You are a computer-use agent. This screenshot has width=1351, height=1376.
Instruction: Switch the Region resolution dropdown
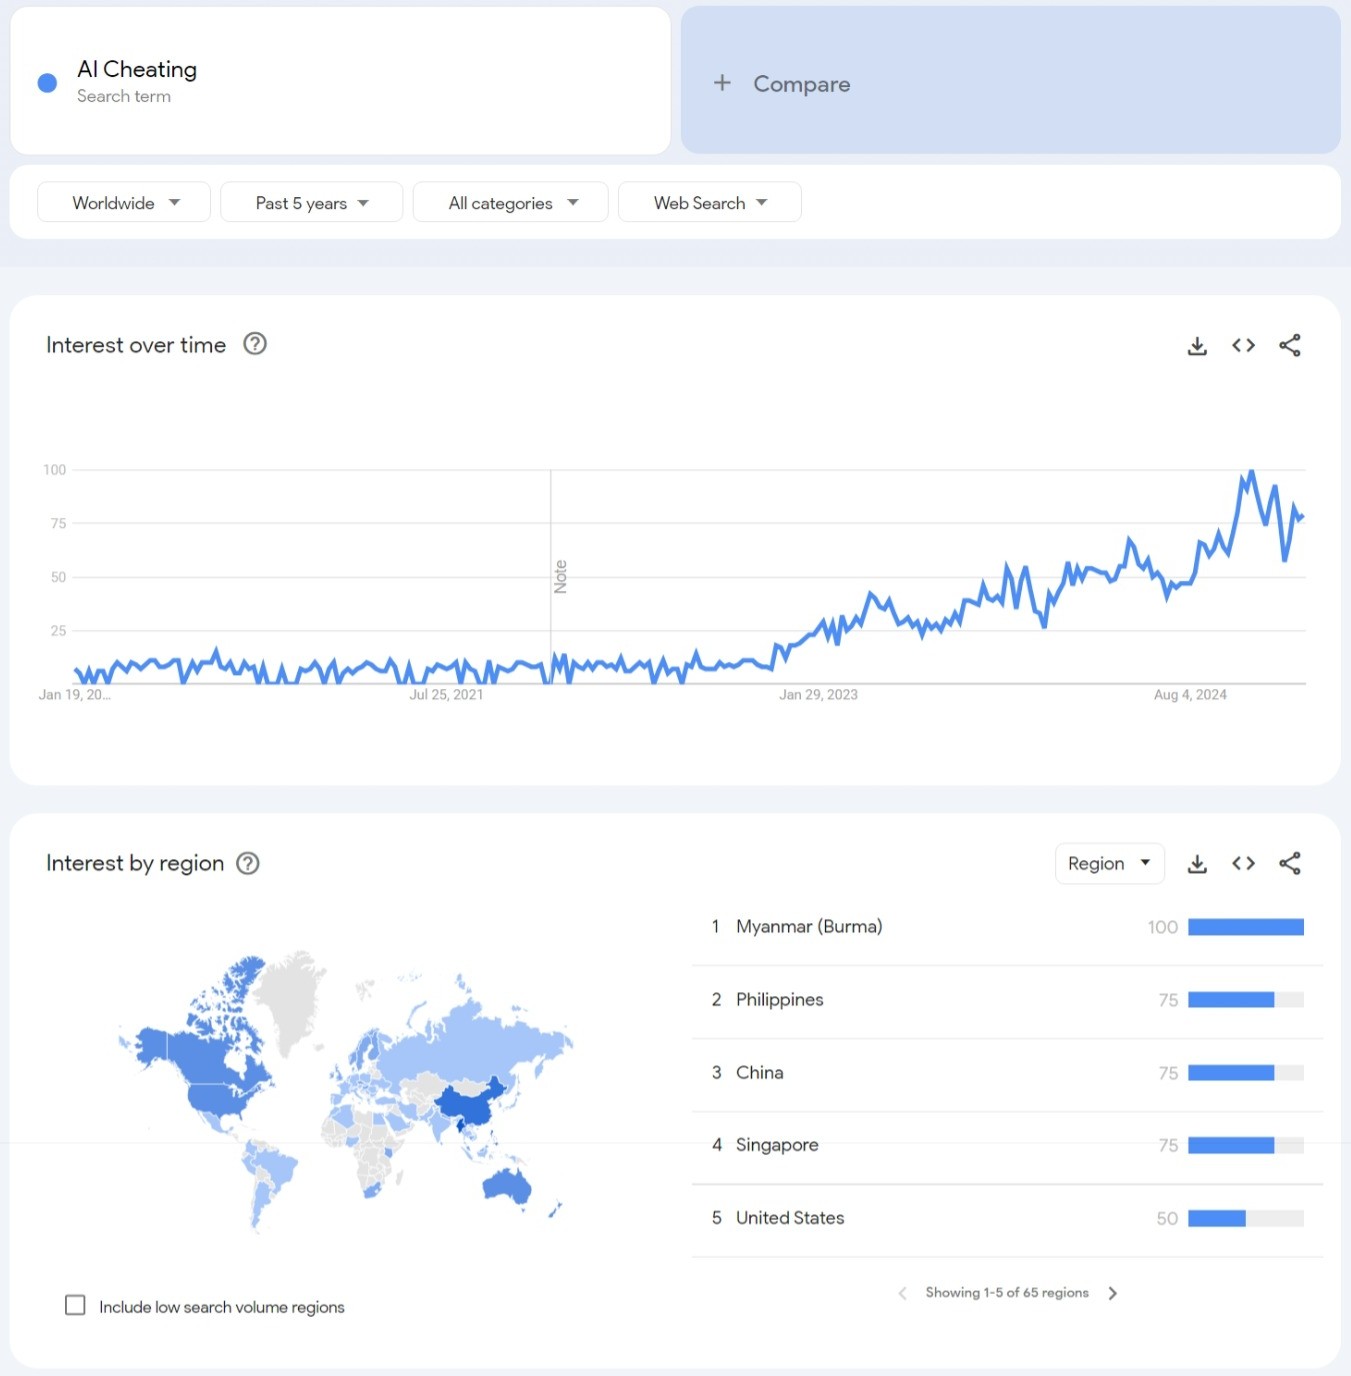pos(1109,864)
